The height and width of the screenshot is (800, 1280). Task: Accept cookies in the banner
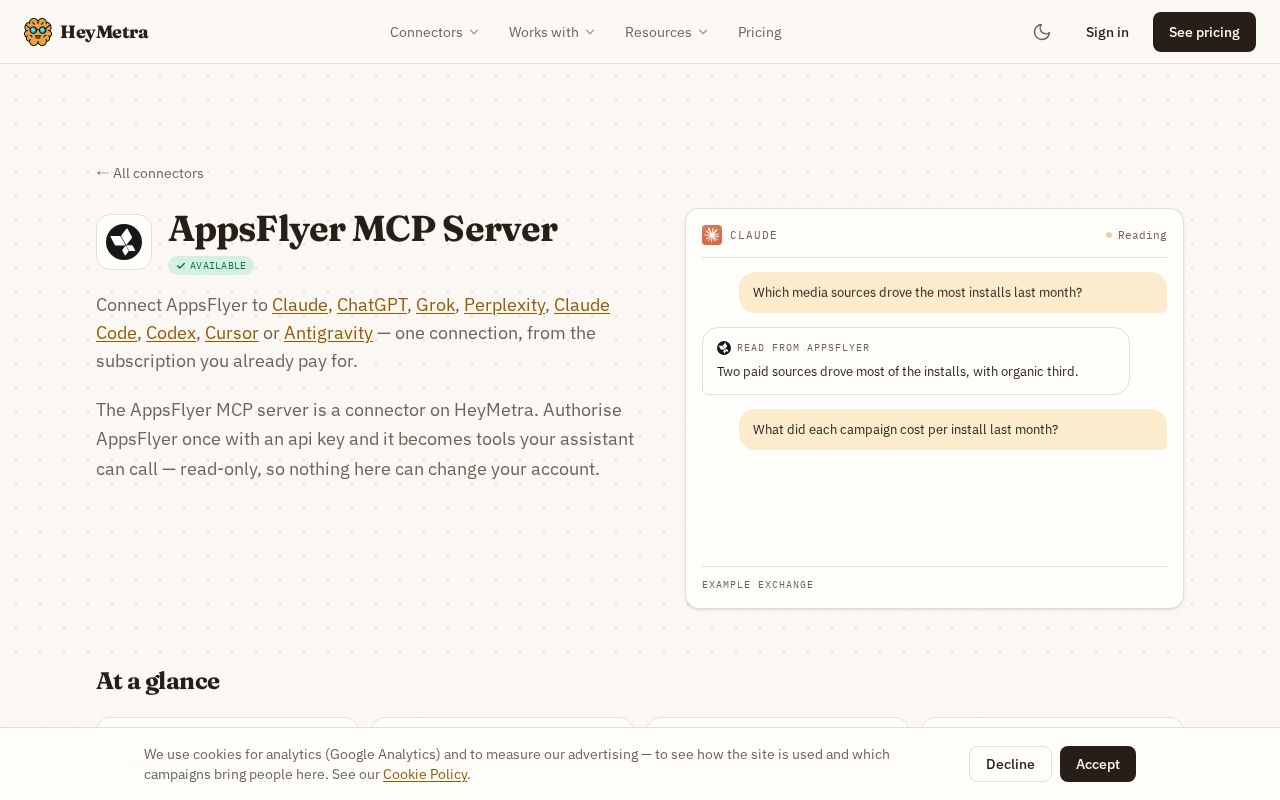(x=1098, y=764)
